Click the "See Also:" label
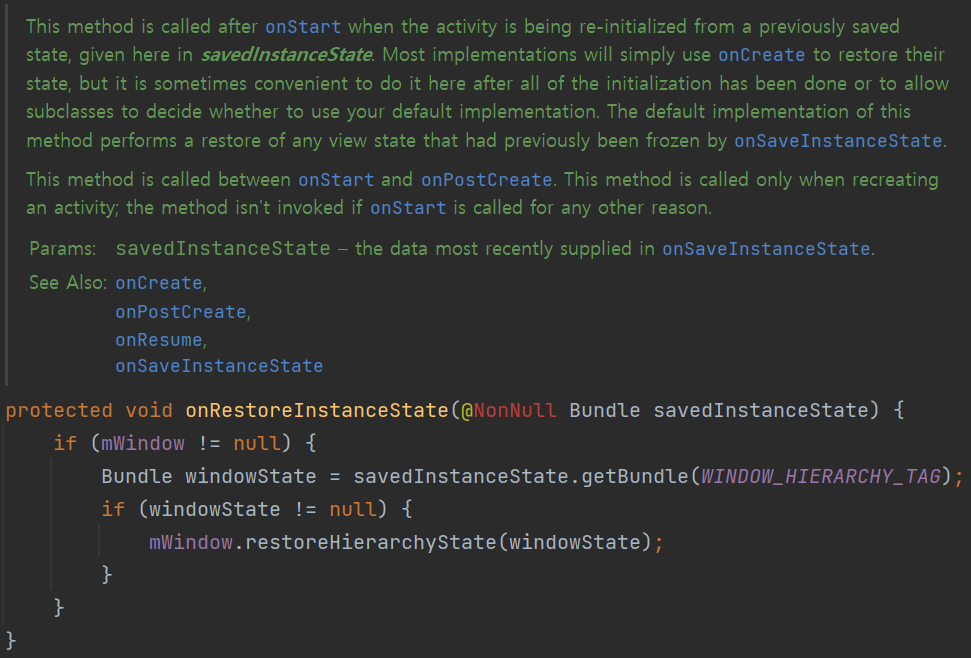The width and height of the screenshot is (971, 658). pos(68,283)
